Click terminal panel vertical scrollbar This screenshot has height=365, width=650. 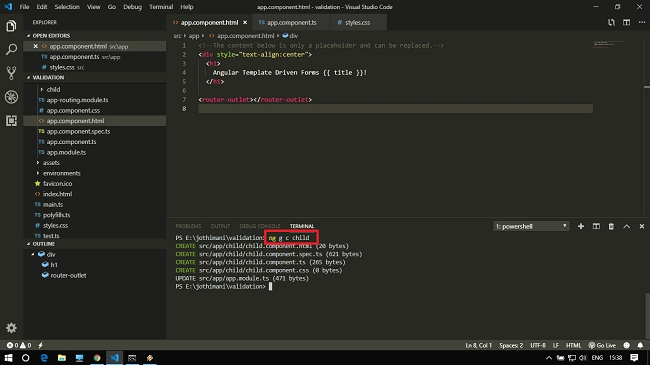(x=647, y=315)
